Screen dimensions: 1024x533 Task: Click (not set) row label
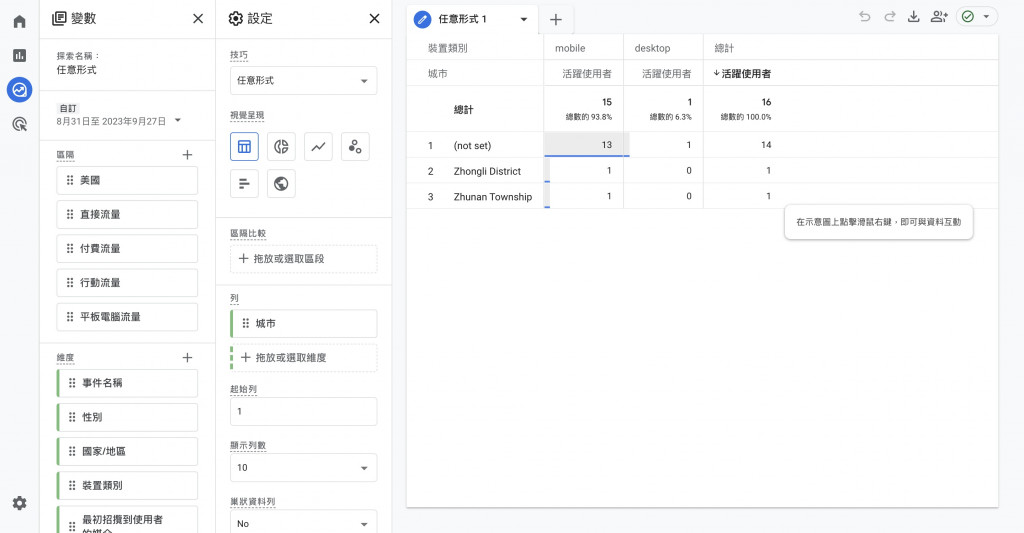click(x=472, y=146)
